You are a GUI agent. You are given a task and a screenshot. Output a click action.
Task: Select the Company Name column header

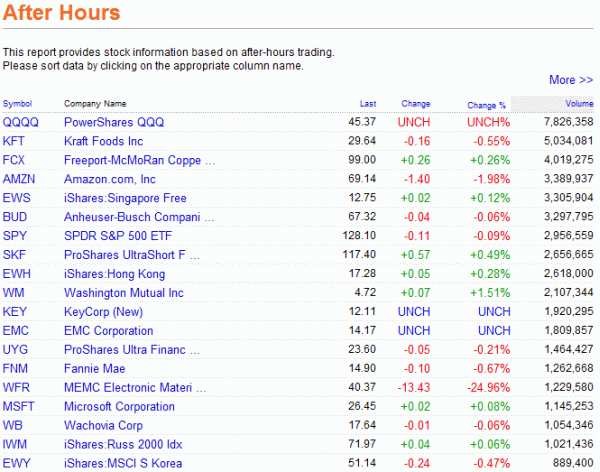click(x=95, y=104)
